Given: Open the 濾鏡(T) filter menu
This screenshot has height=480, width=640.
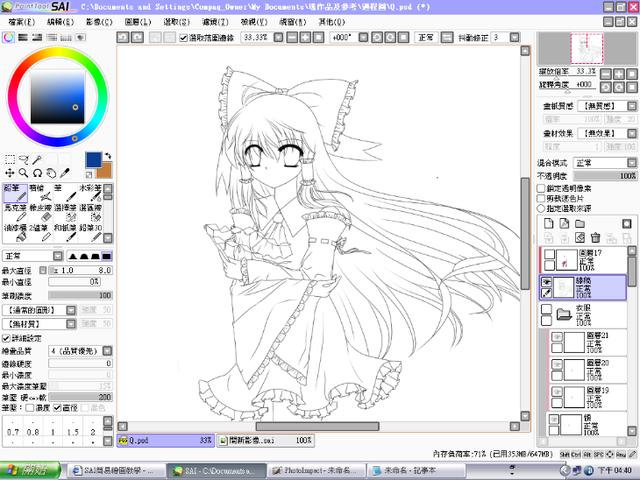Looking at the screenshot, I should [215, 22].
